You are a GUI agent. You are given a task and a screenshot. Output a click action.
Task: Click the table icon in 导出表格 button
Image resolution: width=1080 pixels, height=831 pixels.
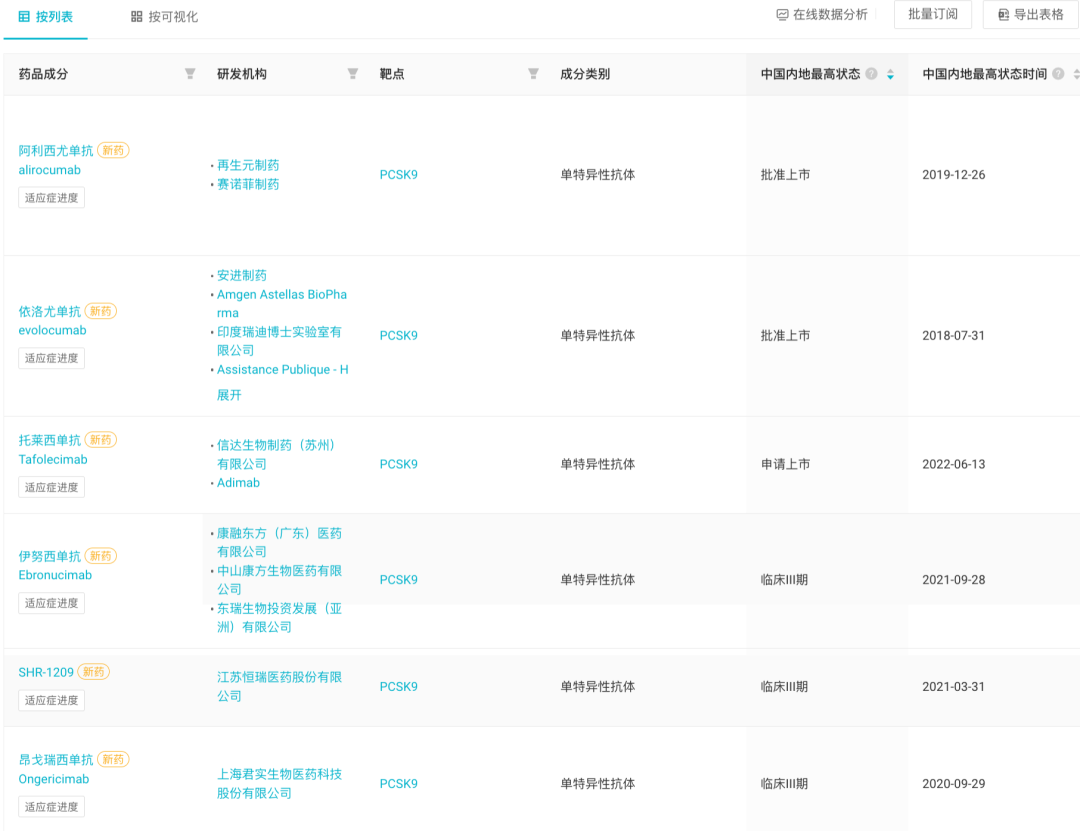coord(1004,14)
